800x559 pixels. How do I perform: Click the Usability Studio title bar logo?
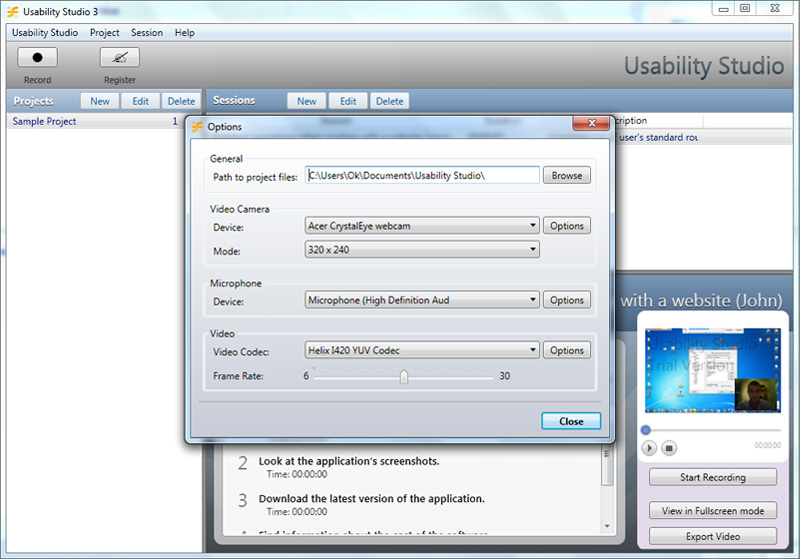tap(13, 11)
